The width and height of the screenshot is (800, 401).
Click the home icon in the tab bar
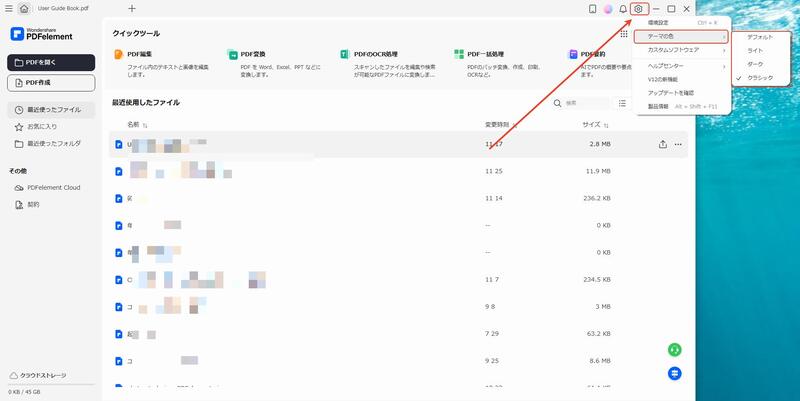point(23,9)
